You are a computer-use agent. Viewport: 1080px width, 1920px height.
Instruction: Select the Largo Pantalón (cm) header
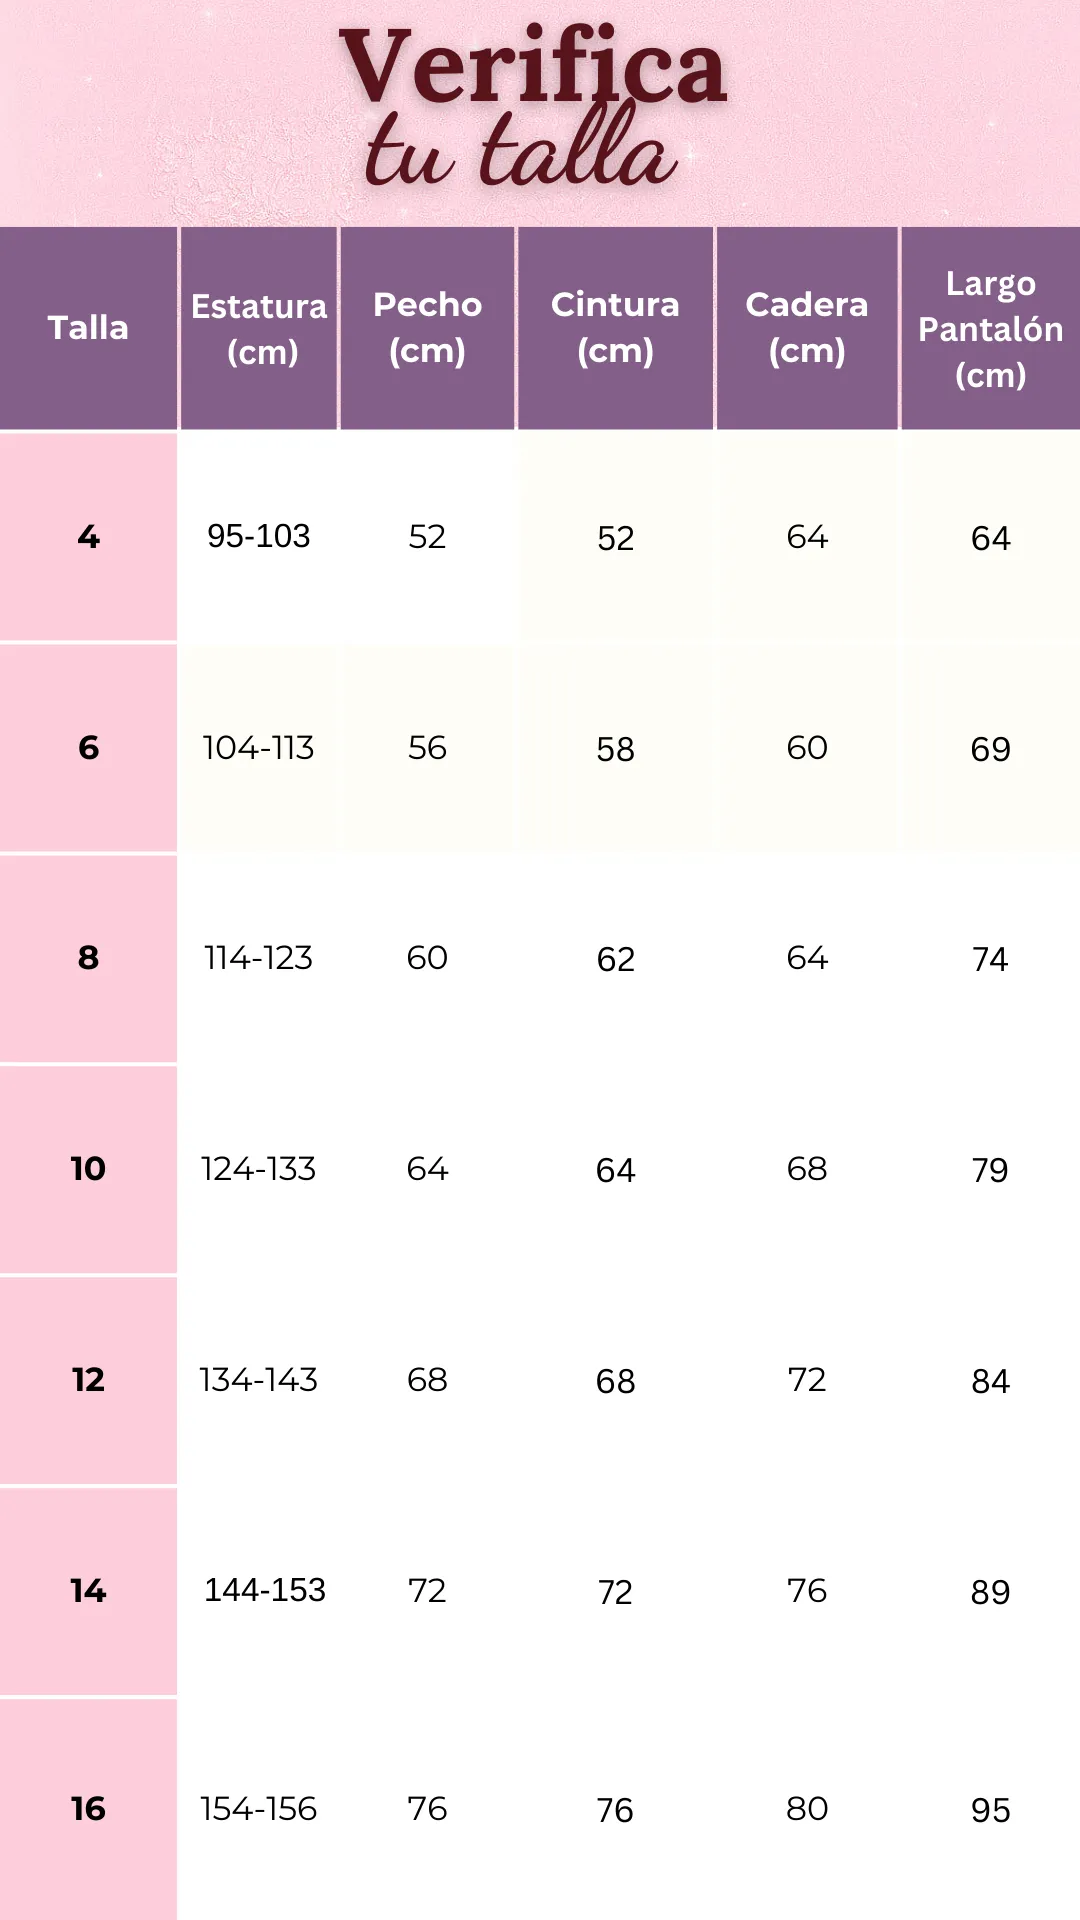tap(991, 328)
